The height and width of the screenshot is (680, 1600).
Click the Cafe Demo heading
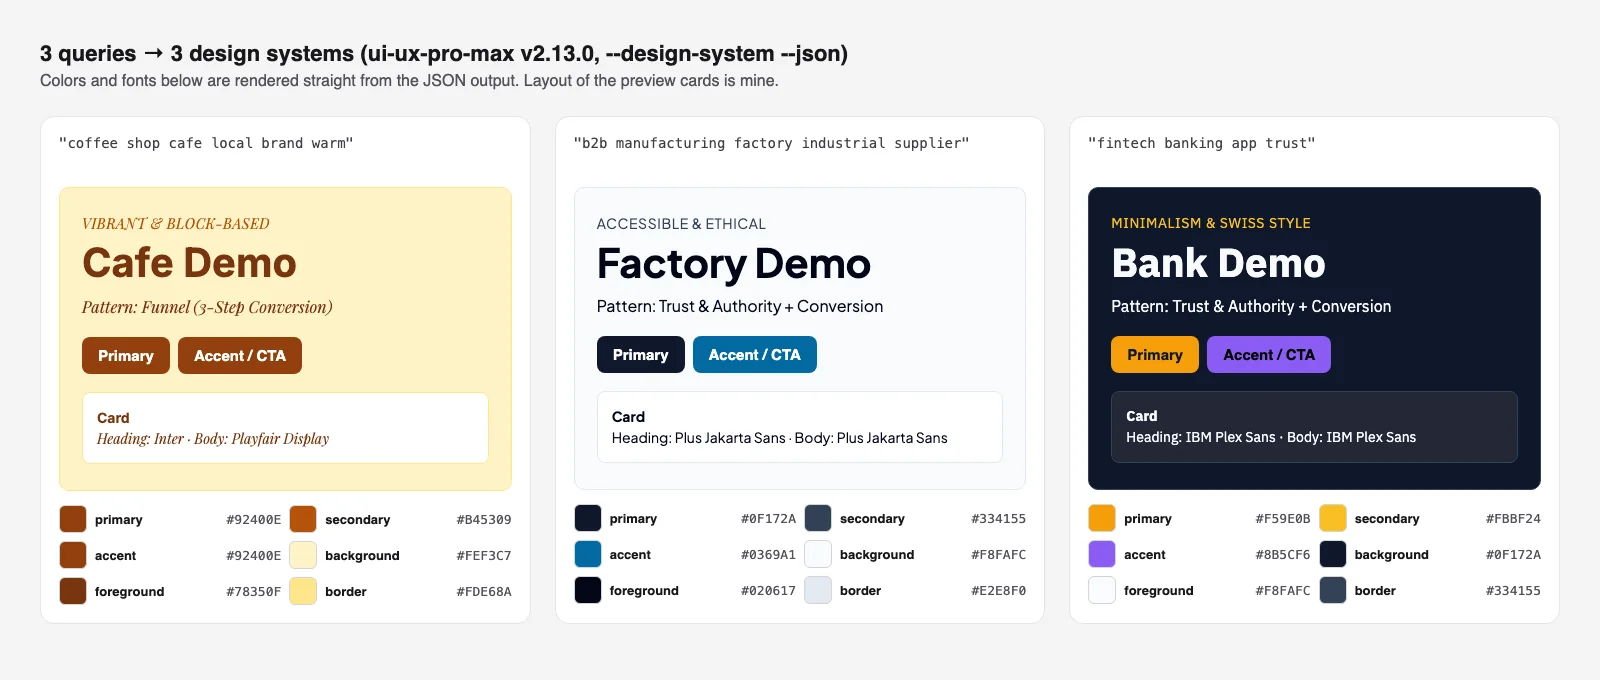coord(189,263)
